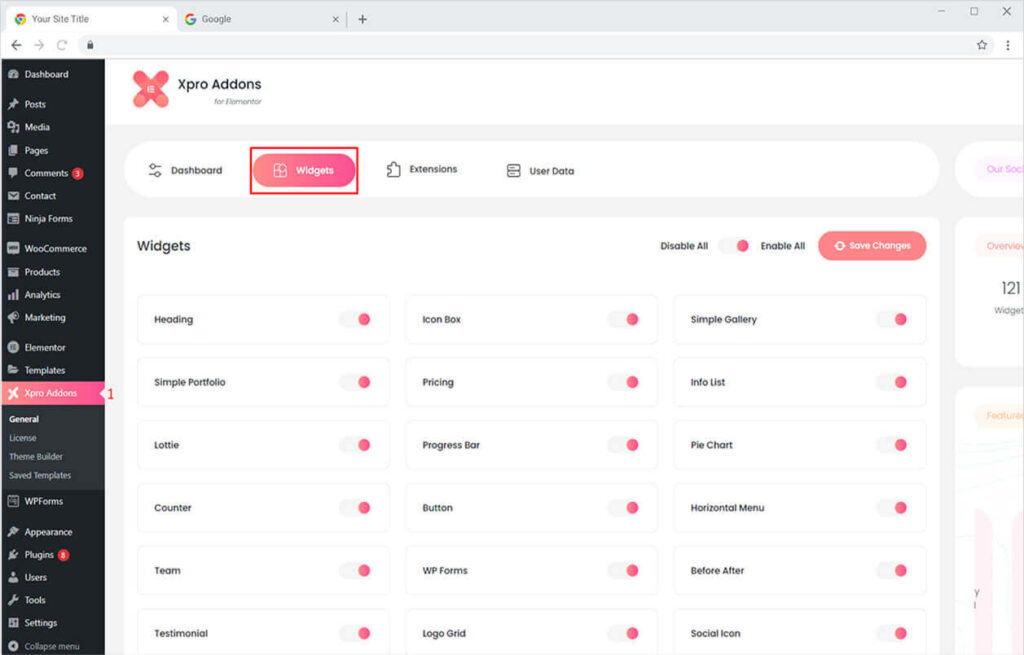This screenshot has width=1024, height=655.
Task: Click the WooCommerce icon in the sidebar
Action: click(x=13, y=249)
